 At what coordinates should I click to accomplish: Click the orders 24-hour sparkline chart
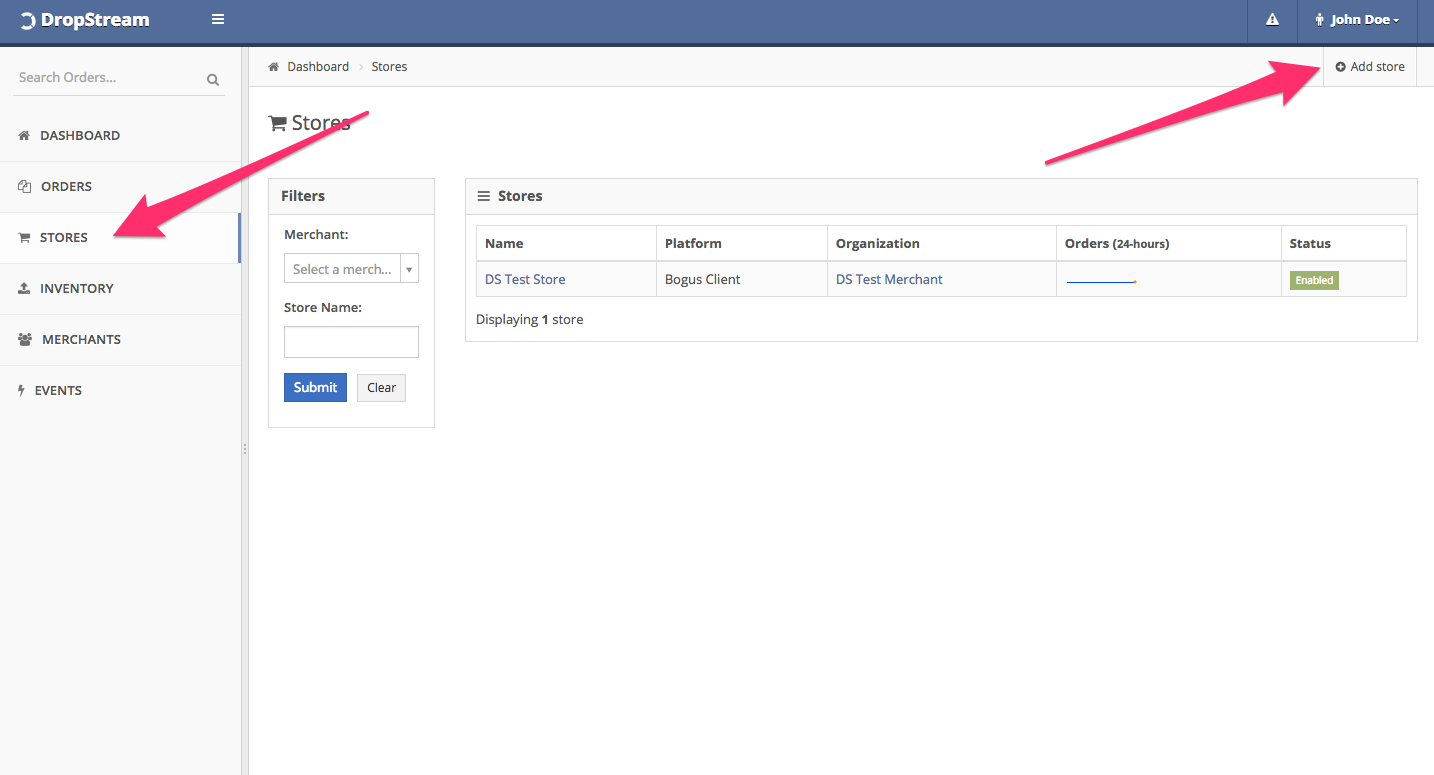click(1102, 282)
